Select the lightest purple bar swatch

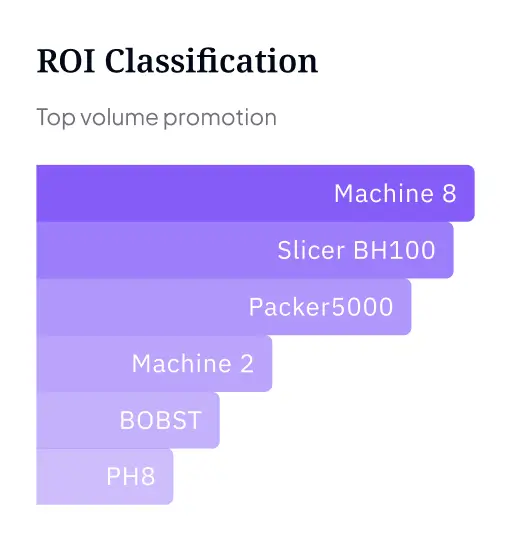click(x=105, y=477)
